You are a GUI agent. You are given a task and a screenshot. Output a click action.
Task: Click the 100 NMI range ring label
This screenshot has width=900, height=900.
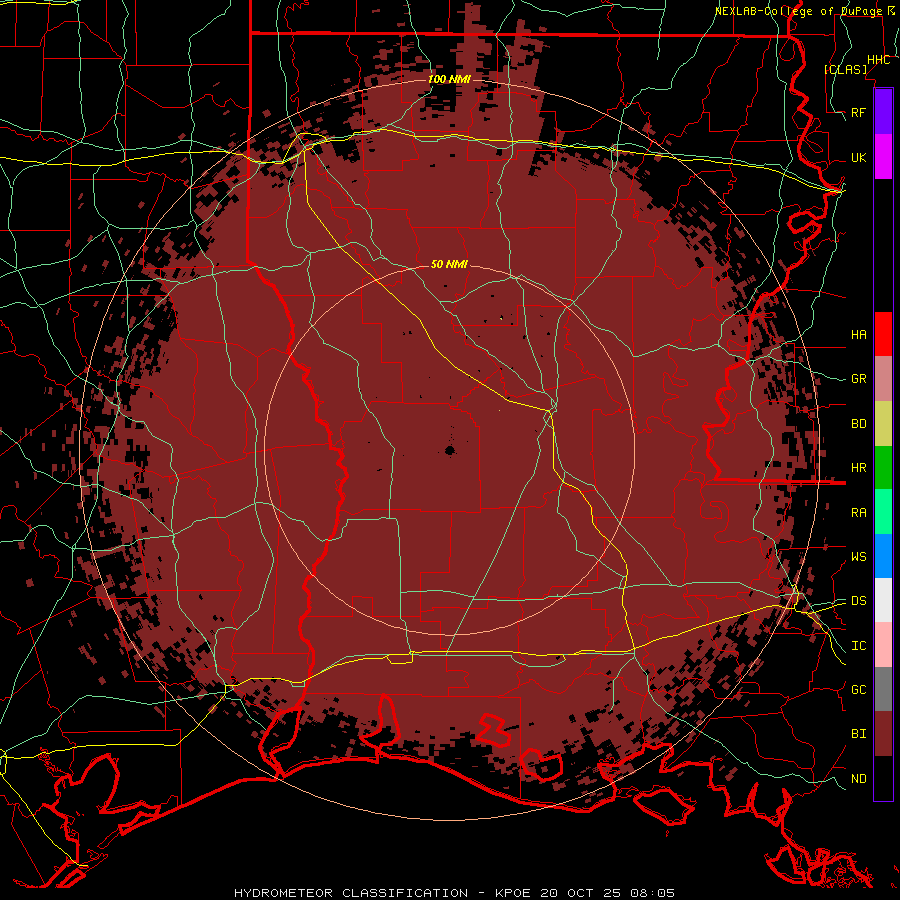tap(449, 79)
